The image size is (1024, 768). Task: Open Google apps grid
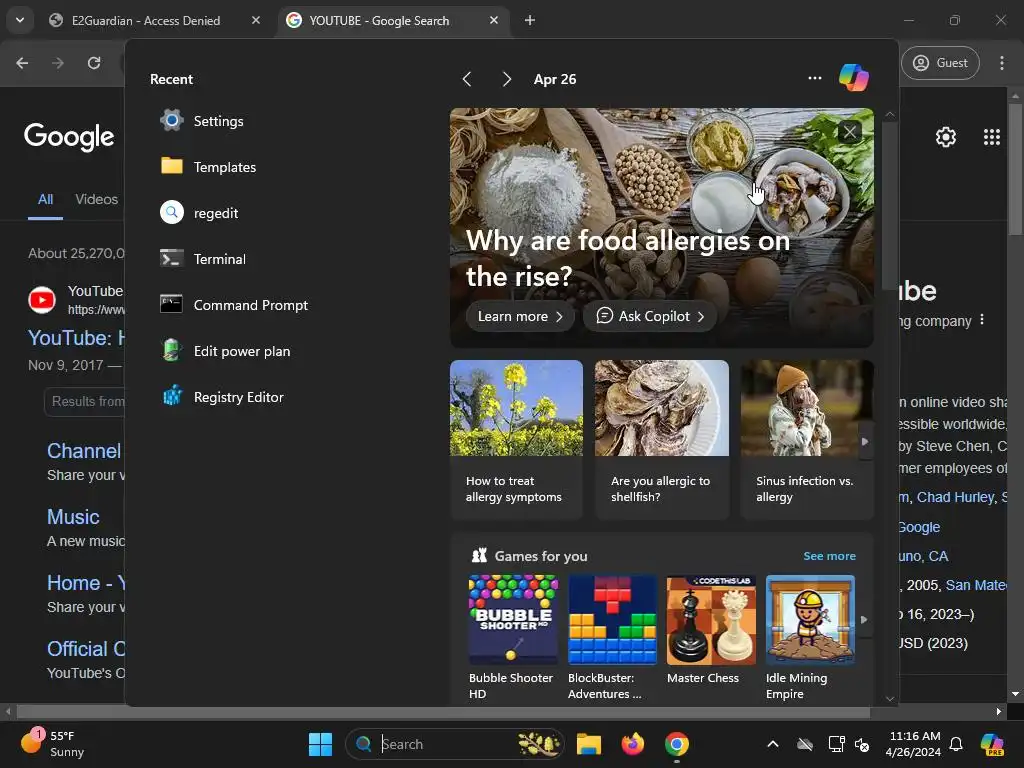click(x=991, y=136)
